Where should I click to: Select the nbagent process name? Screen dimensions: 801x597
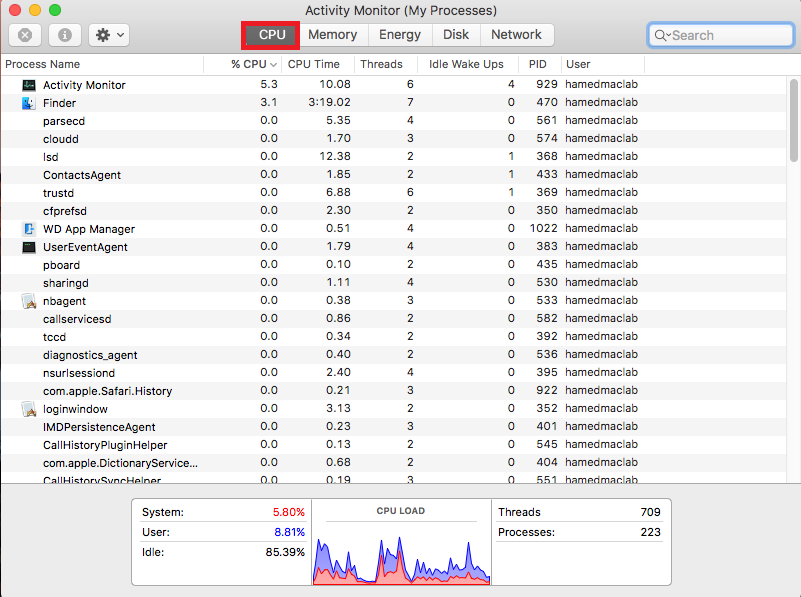pos(64,301)
